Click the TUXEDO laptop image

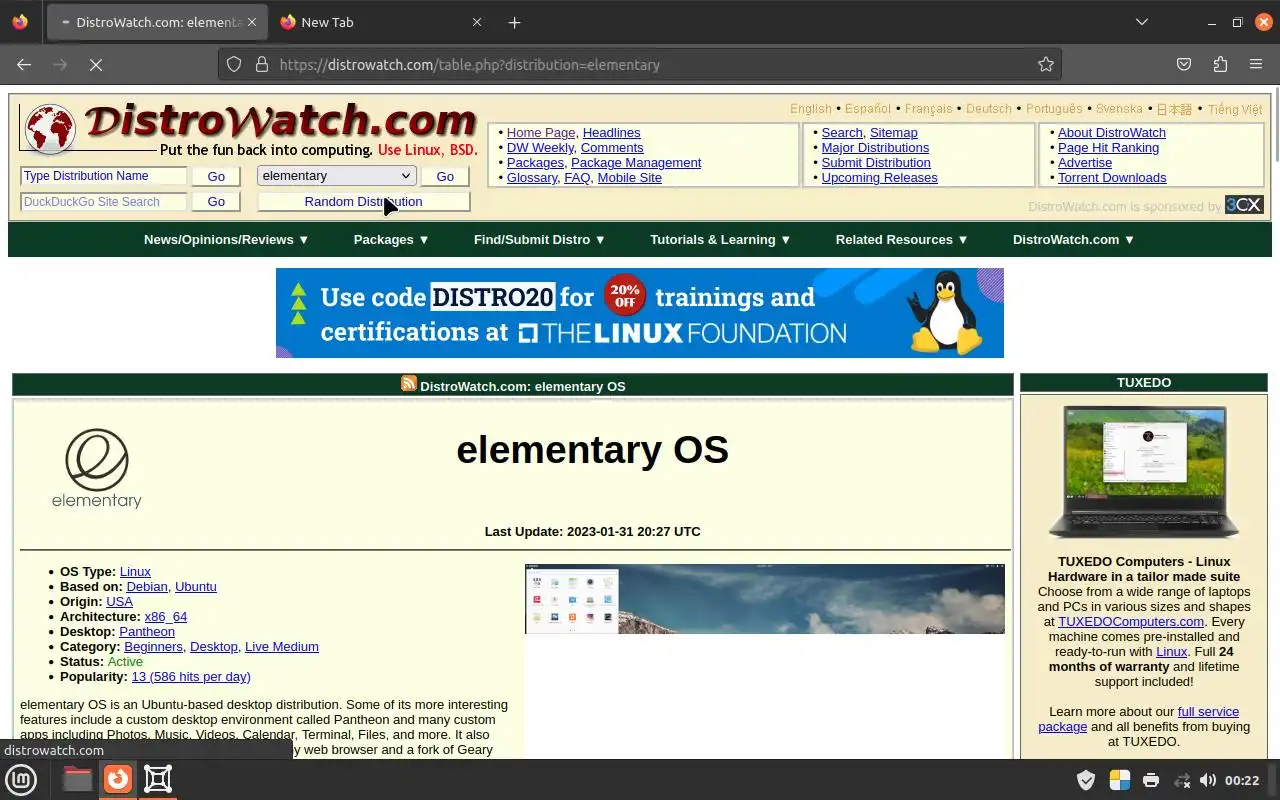(1144, 473)
